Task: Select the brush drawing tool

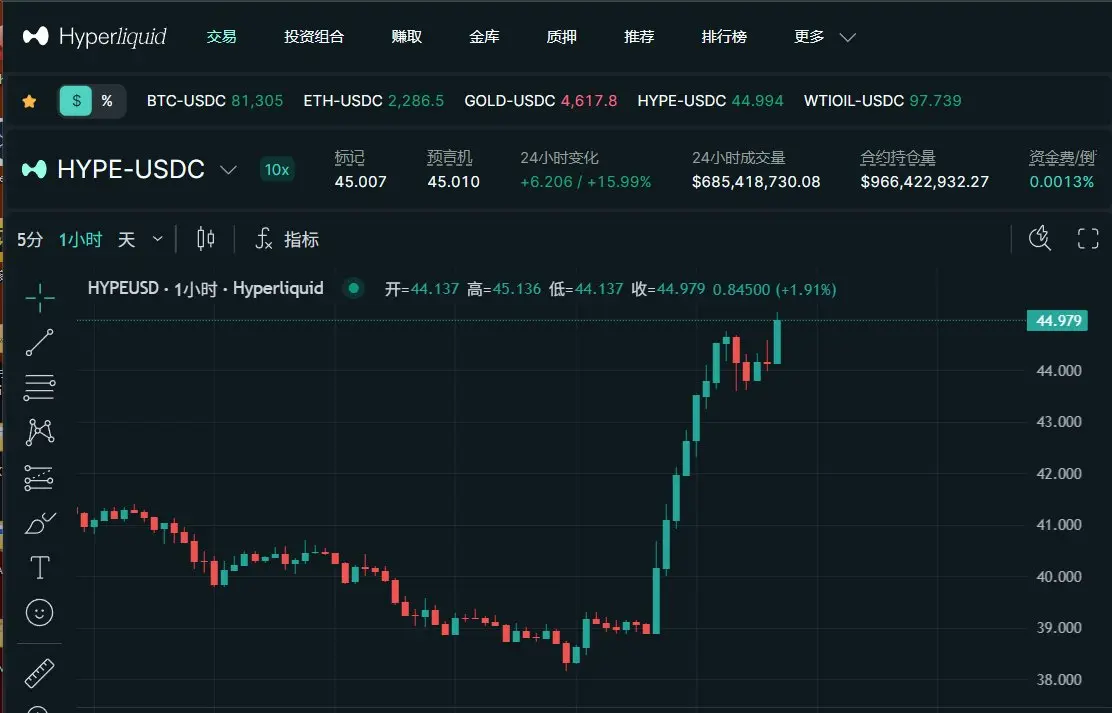Action: click(40, 523)
